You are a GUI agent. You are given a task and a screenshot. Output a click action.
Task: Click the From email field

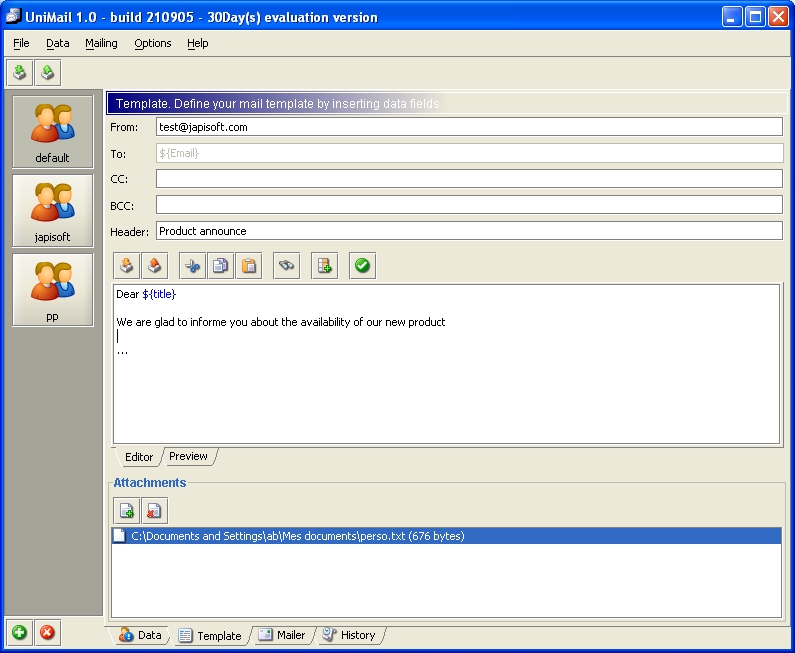(x=469, y=127)
